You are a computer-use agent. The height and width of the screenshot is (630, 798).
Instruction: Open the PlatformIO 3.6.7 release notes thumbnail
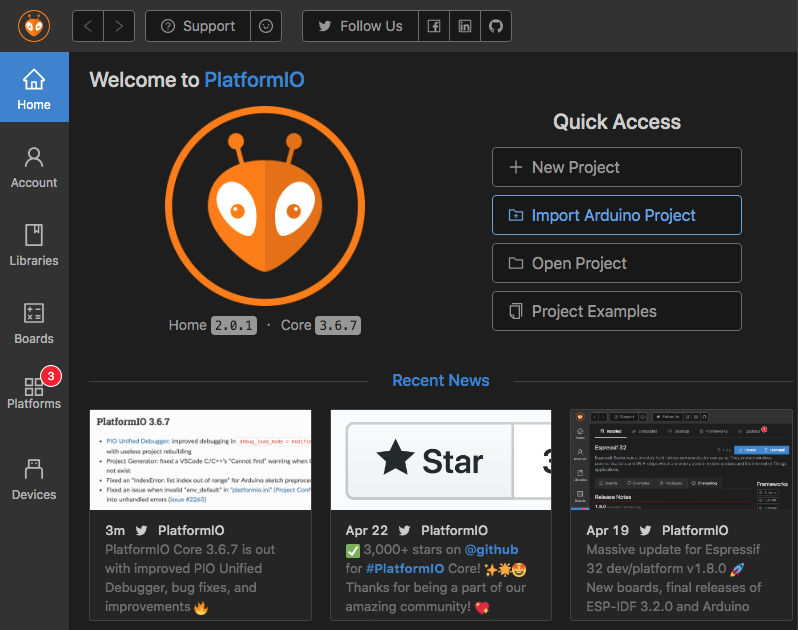pyautogui.click(x=201, y=460)
